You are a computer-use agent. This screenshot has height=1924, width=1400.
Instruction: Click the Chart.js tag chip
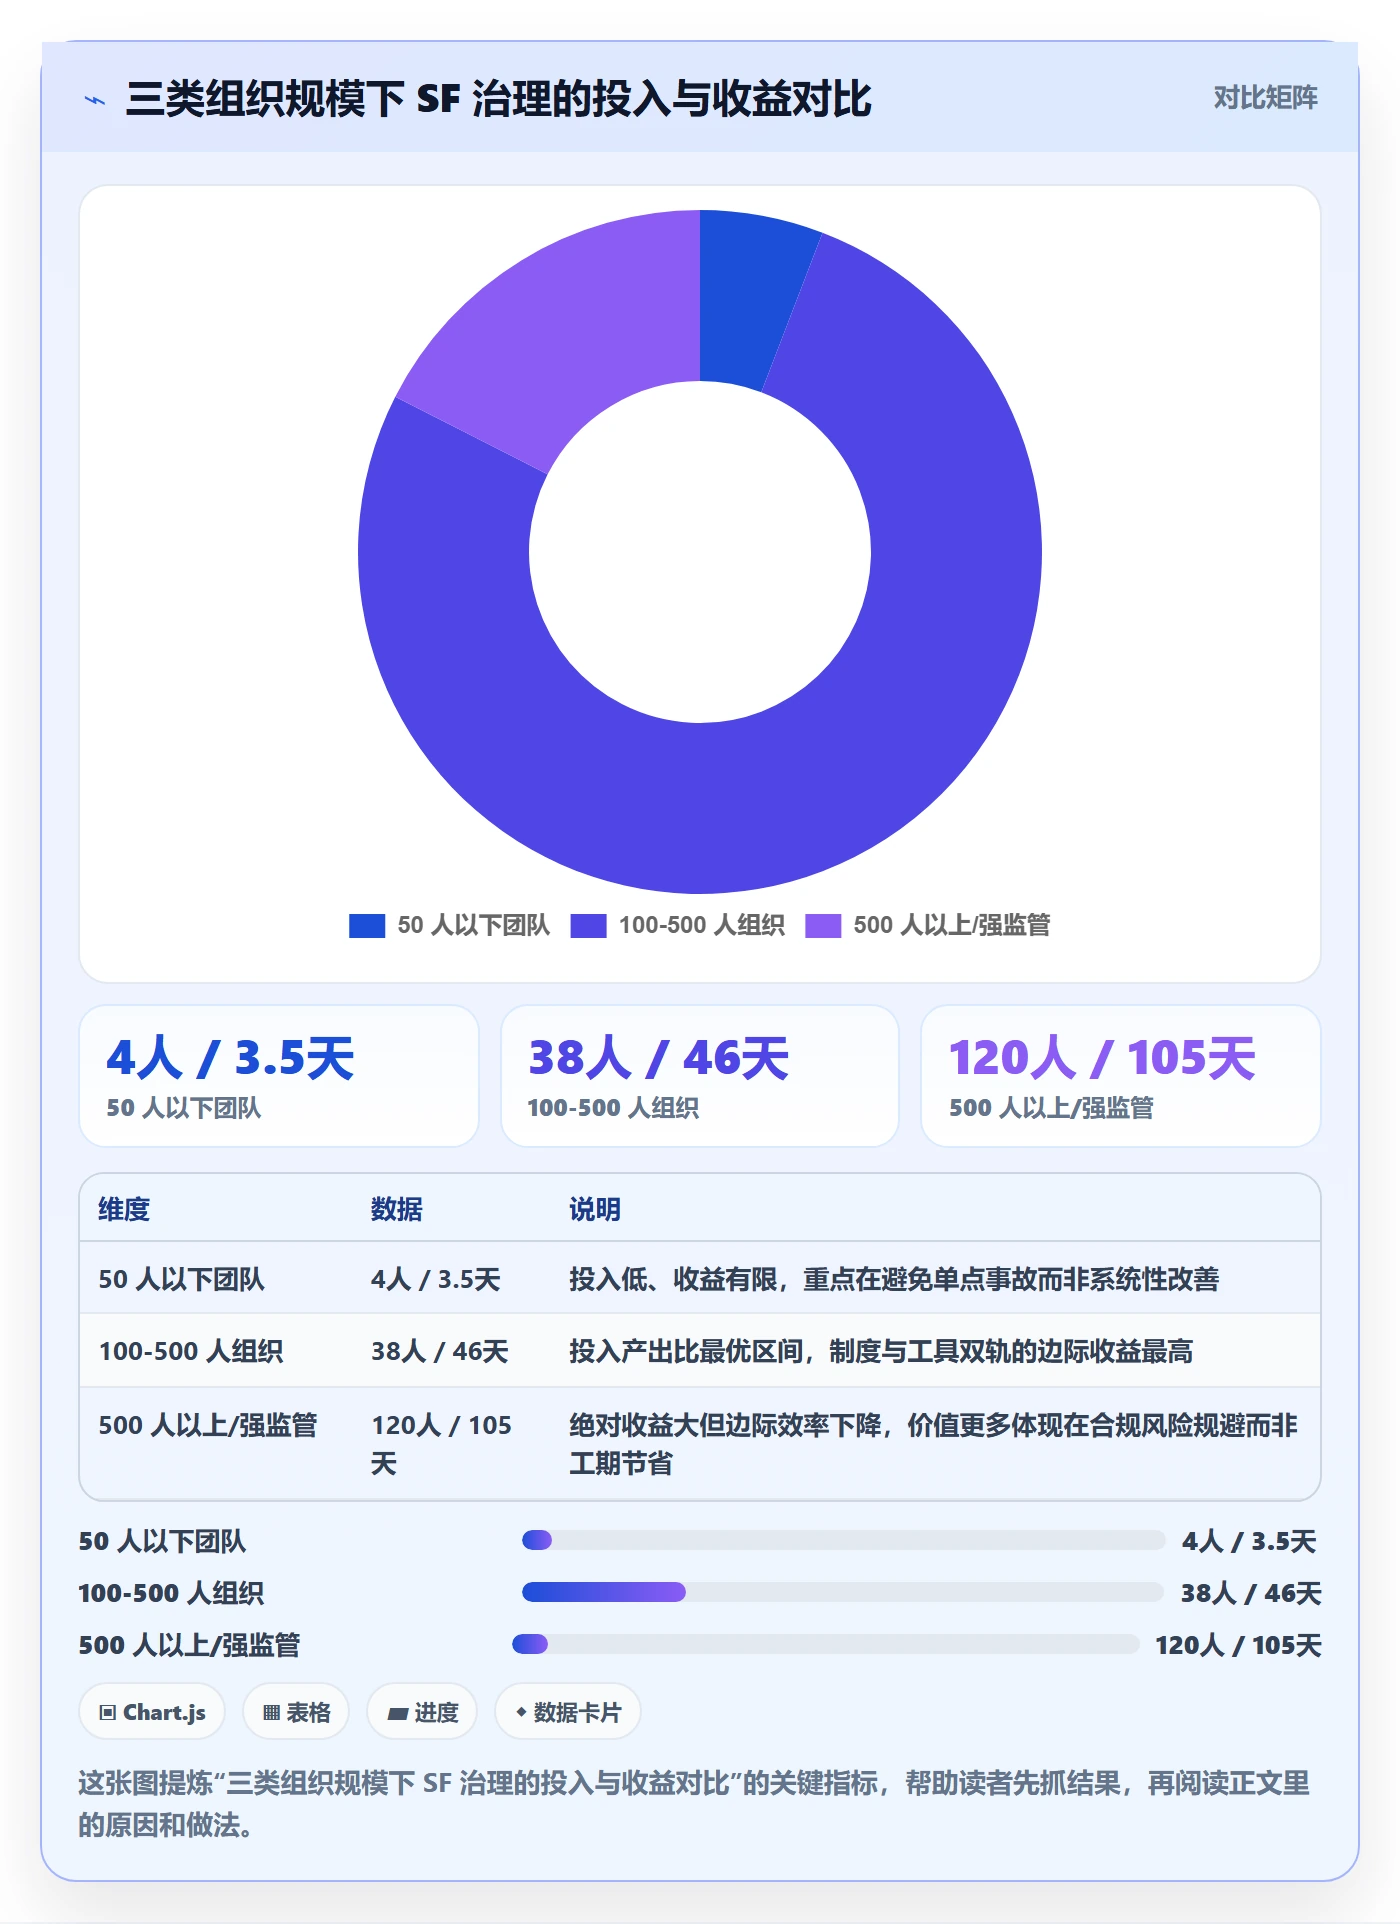pyautogui.click(x=152, y=1712)
